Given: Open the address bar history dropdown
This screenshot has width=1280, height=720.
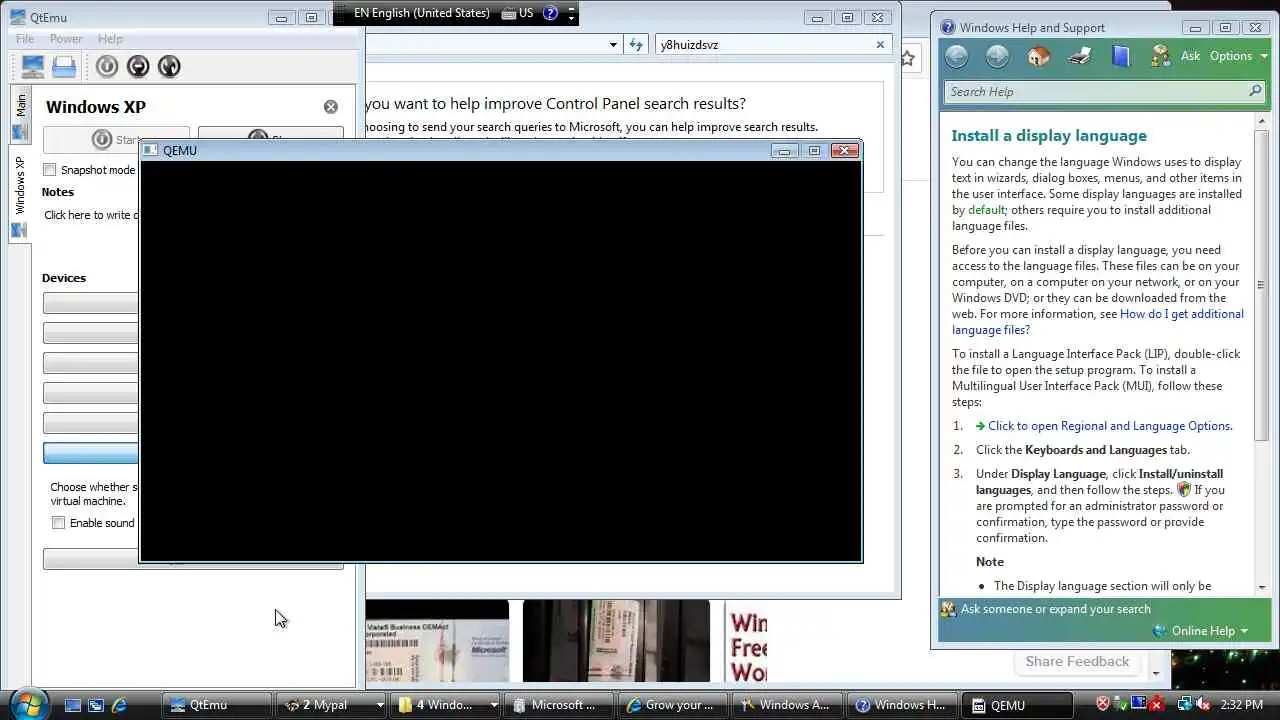Looking at the screenshot, I should pyautogui.click(x=613, y=45).
